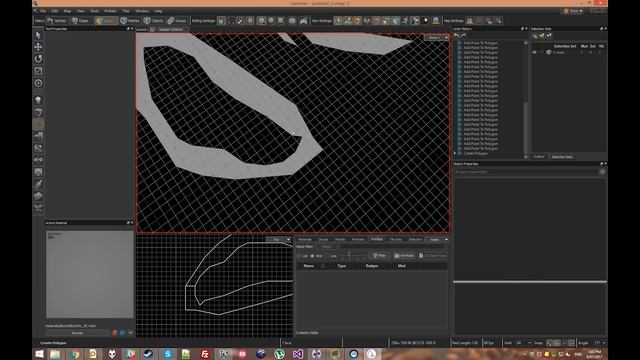Click the Undo arrow in Undo History
This screenshot has height=360, width=640.
pos(457,36)
